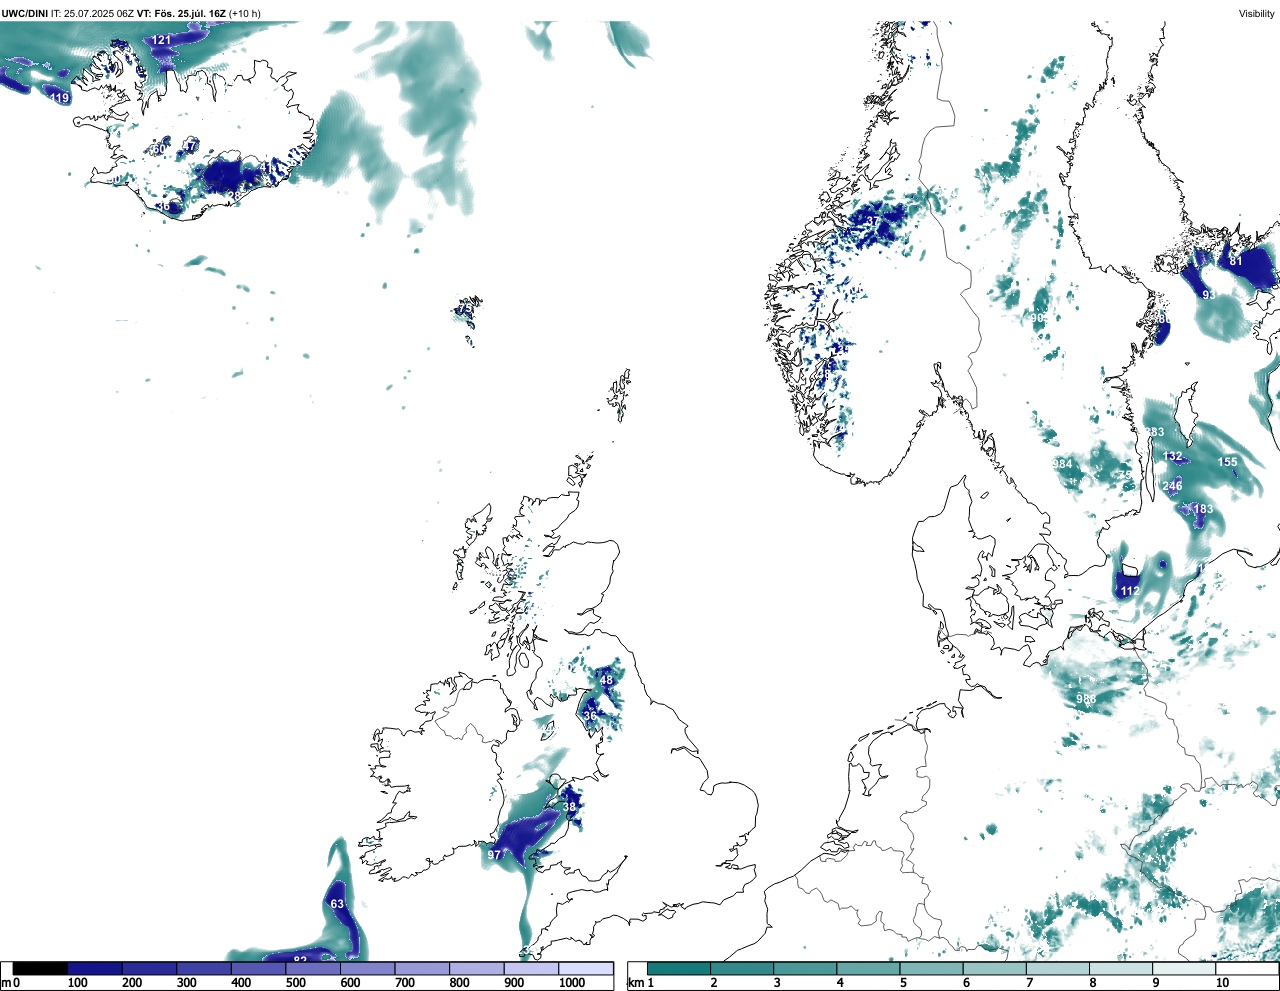This screenshot has width=1280, height=991.
Task: Click the '119' value west of Iceland
Action: (x=60, y=98)
